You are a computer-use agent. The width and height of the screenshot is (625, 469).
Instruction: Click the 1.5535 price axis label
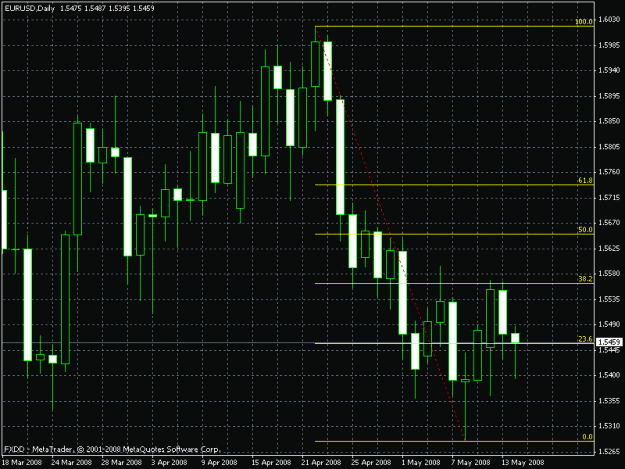coord(609,299)
